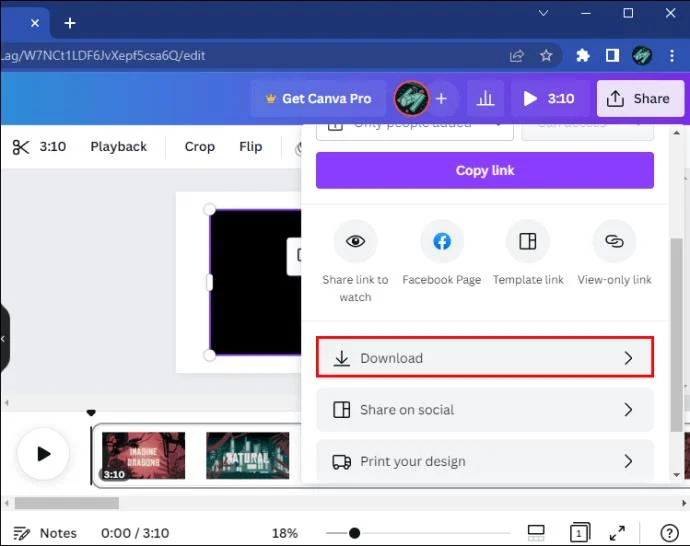Open Chrome extensions puzzle icon
The height and width of the screenshot is (546, 690).
pos(583,55)
